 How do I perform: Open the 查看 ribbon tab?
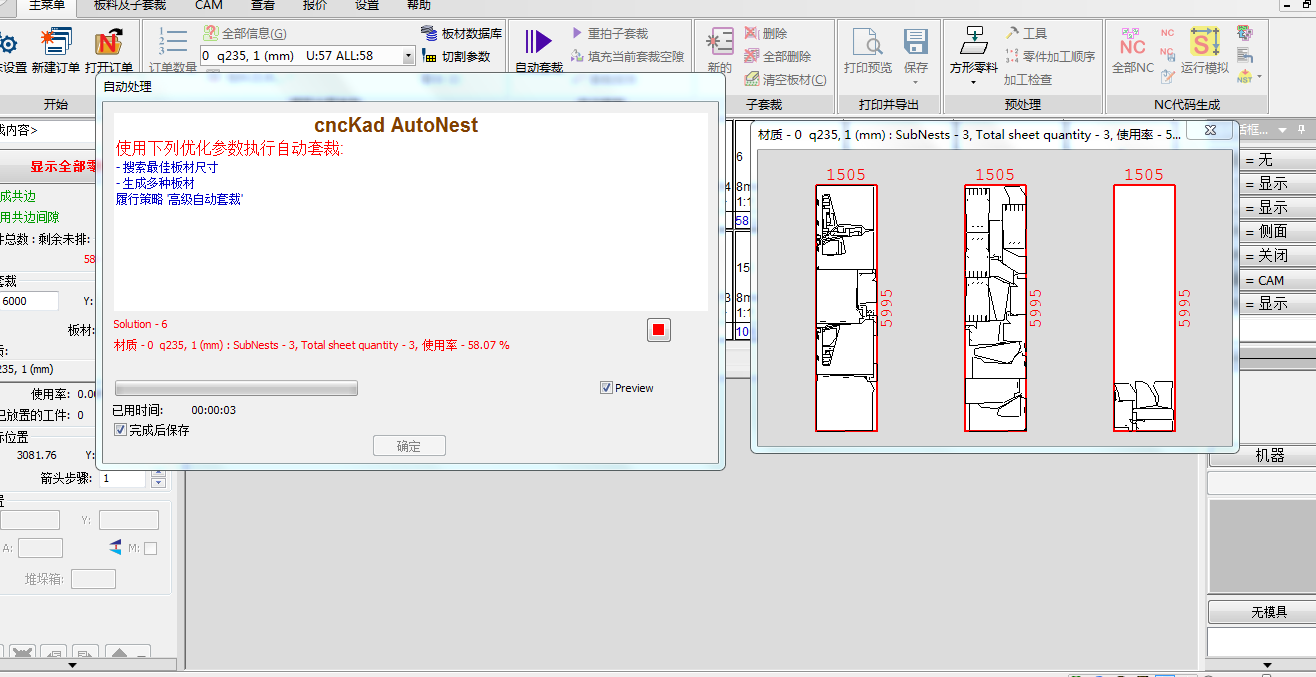click(263, 5)
